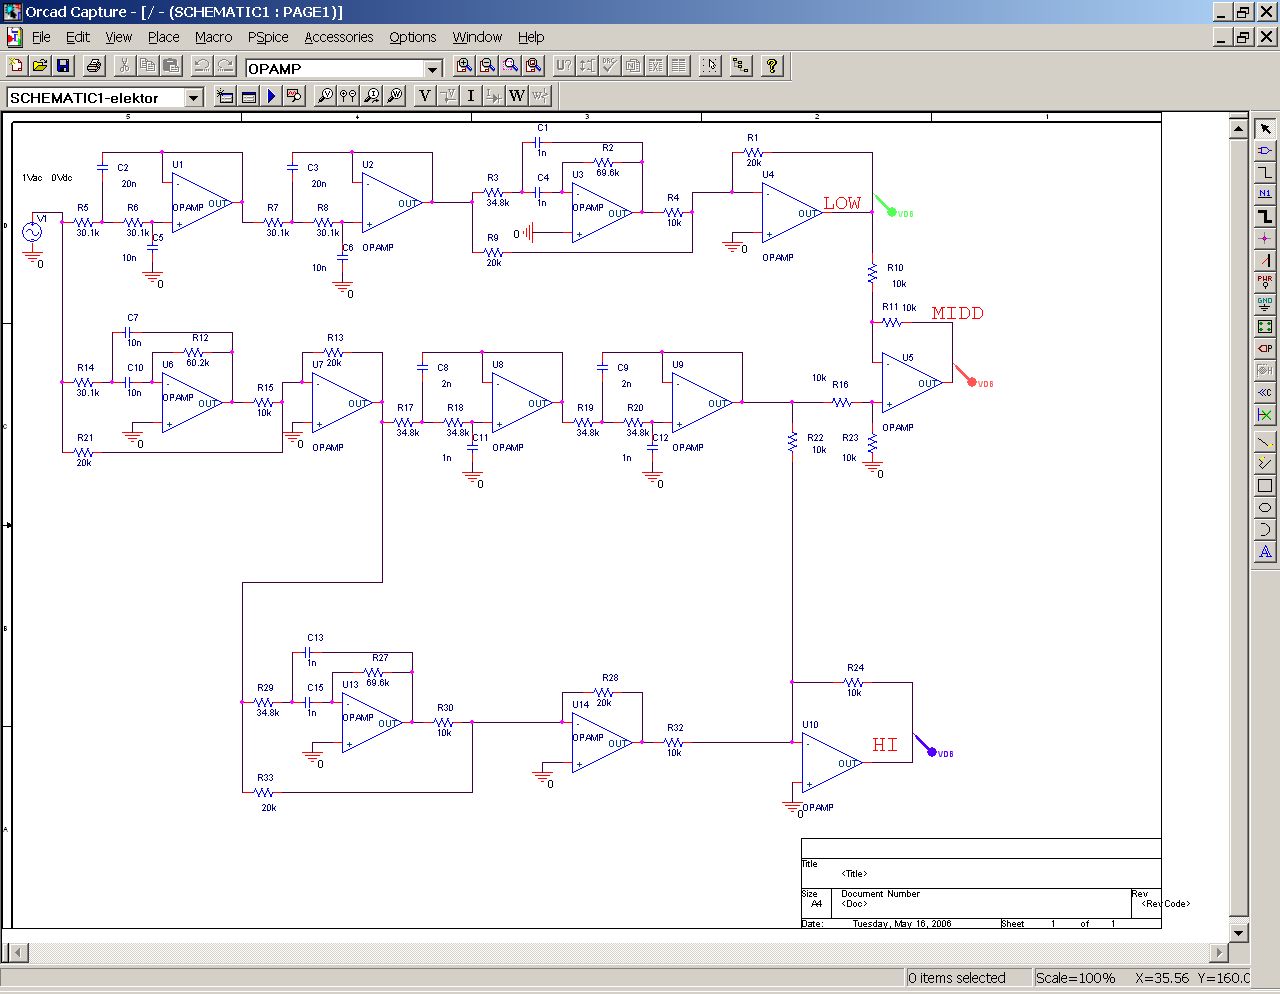The image size is (1280, 994).
Task: Expand the SCHEMATIC1-elektor profile dropdown
Action: pos(194,98)
